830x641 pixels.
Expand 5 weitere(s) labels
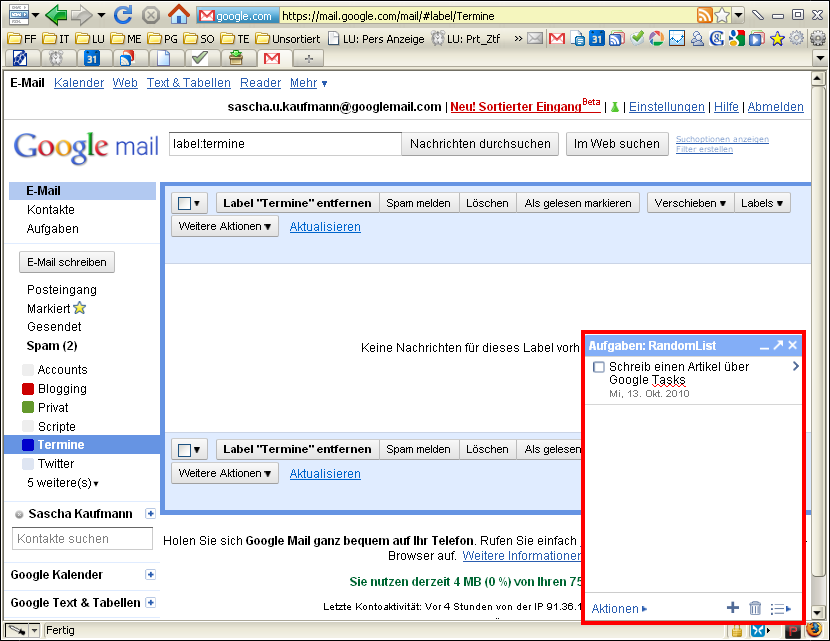(x=62, y=483)
